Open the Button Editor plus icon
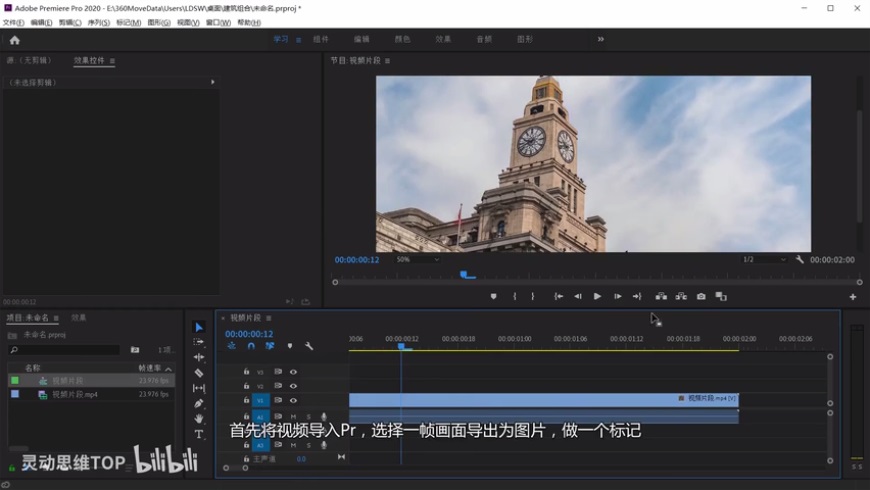The height and width of the screenshot is (490, 870). point(853,297)
